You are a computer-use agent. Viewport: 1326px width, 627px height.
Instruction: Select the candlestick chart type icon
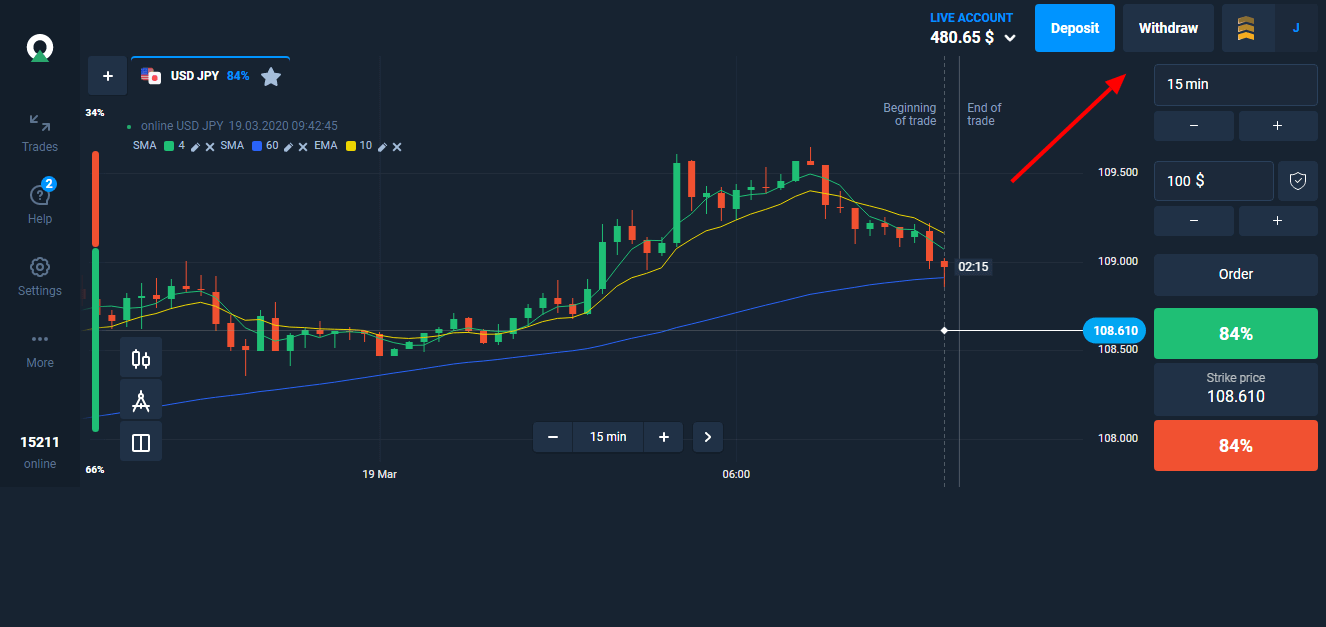[141, 357]
